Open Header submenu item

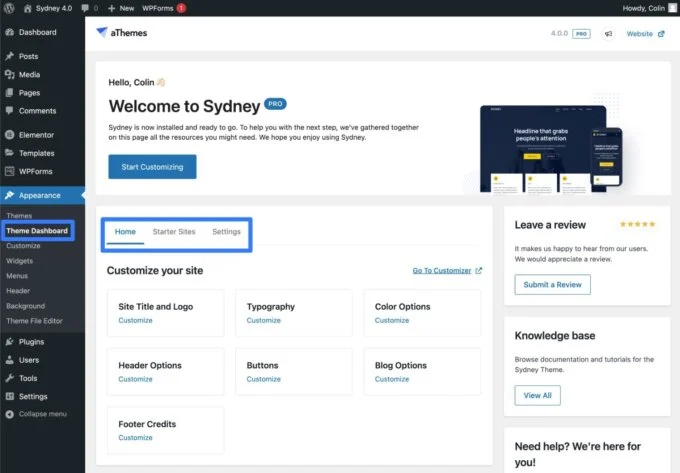[18, 291]
